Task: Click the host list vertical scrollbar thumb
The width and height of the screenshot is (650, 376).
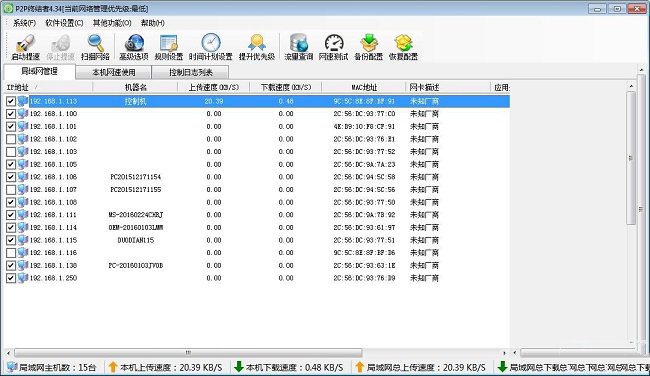Action: 631,158
